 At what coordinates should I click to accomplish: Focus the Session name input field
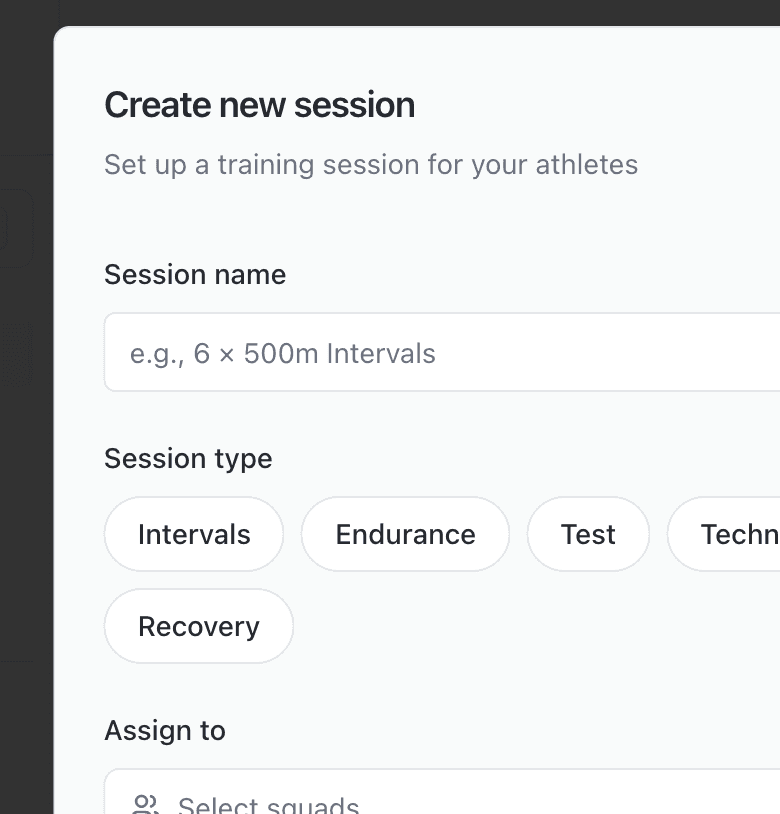pyautogui.click(x=440, y=353)
